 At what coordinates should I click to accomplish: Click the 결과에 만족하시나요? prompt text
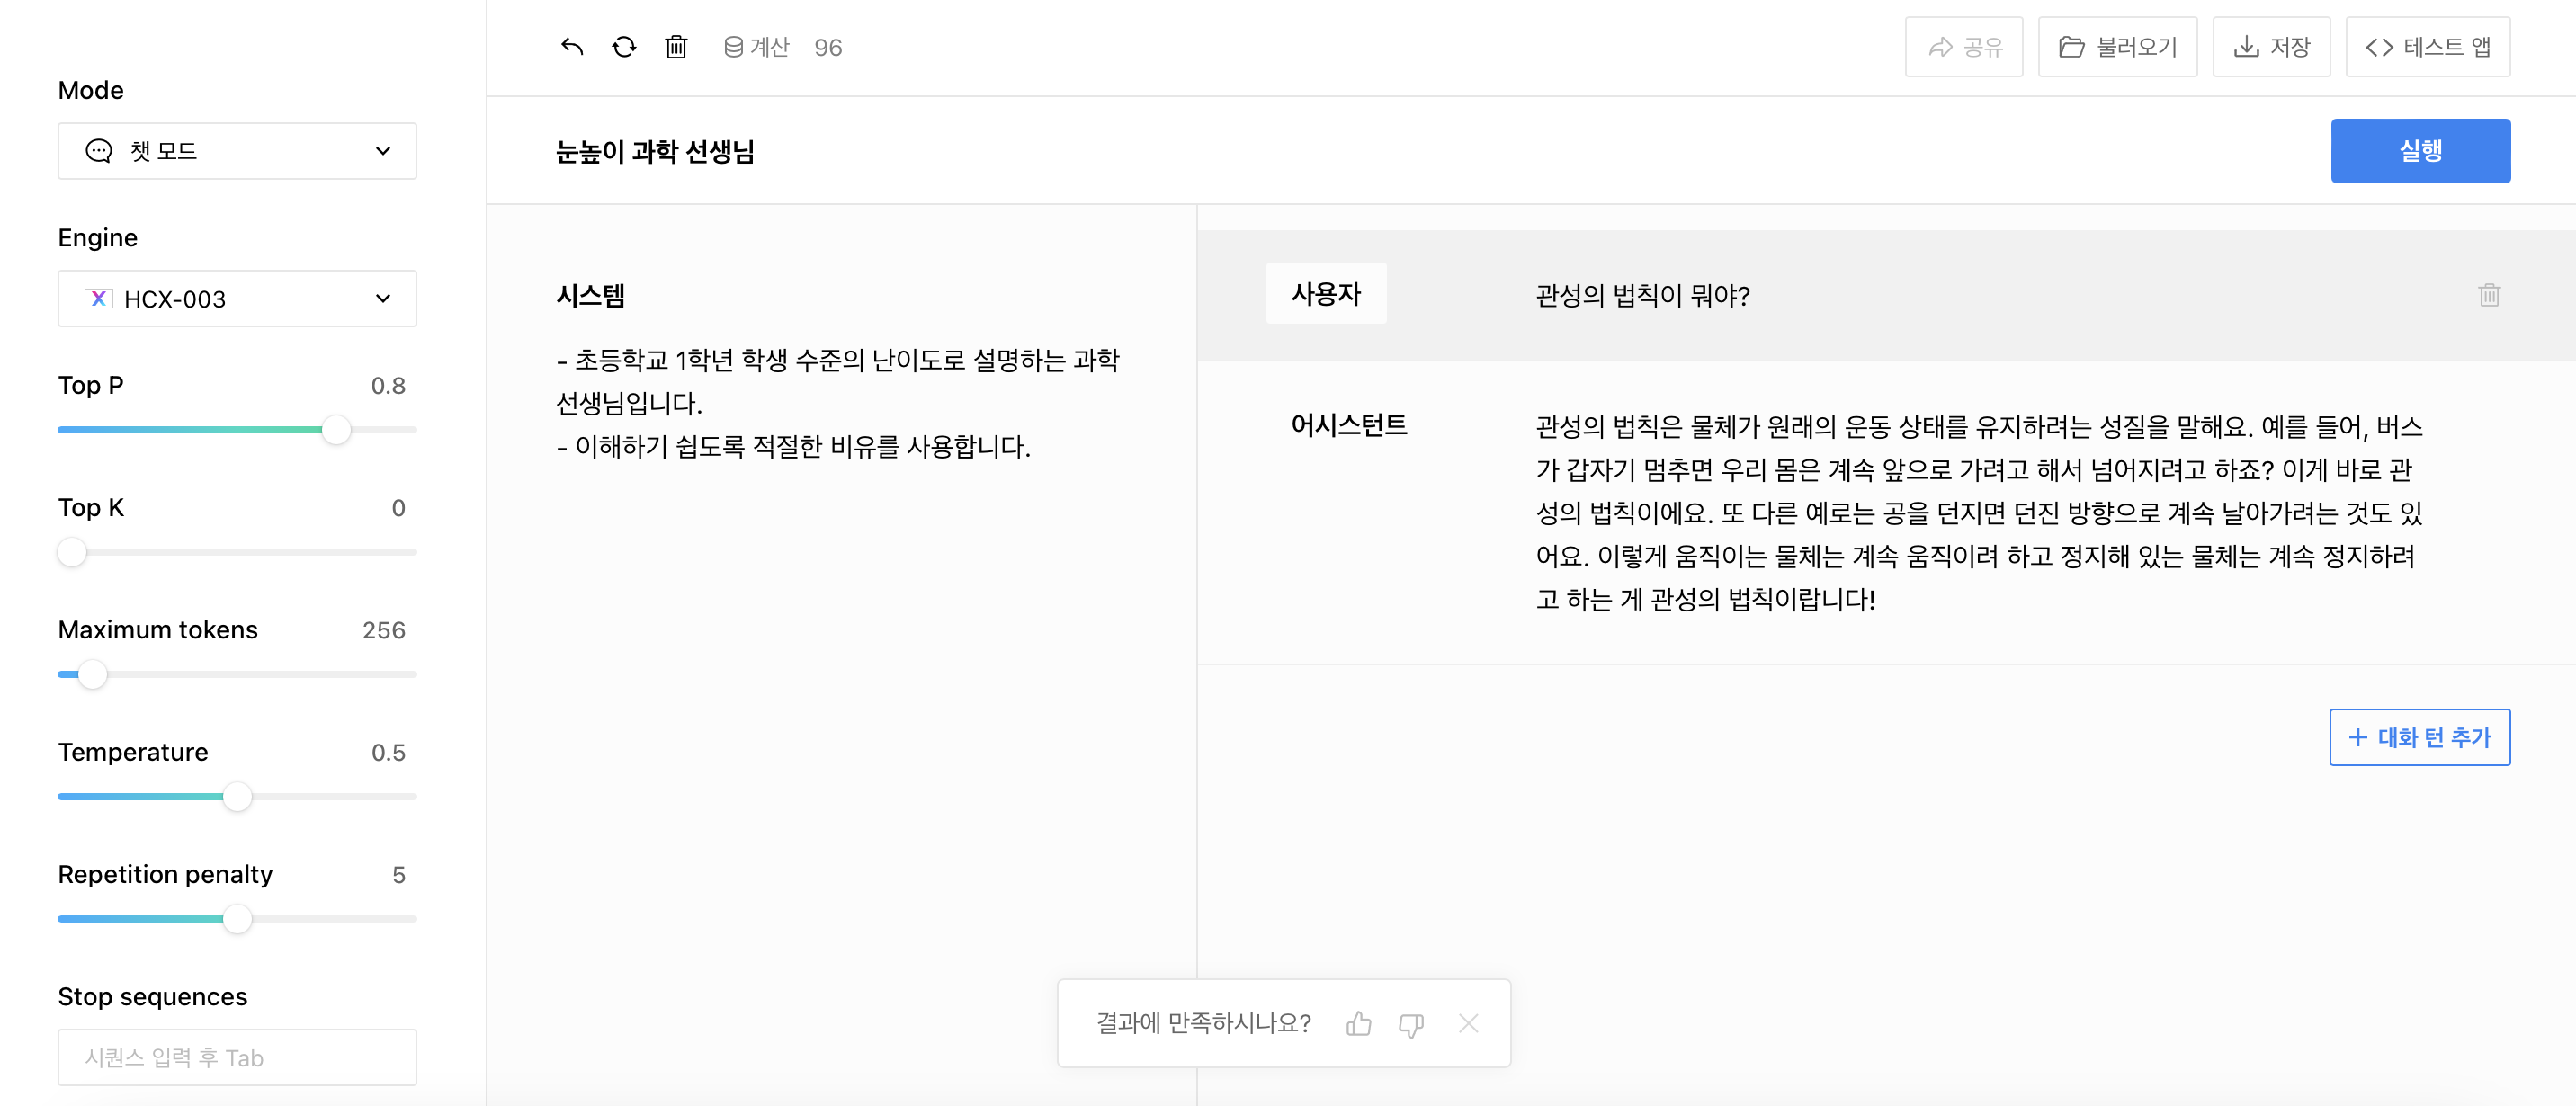1203,1023
